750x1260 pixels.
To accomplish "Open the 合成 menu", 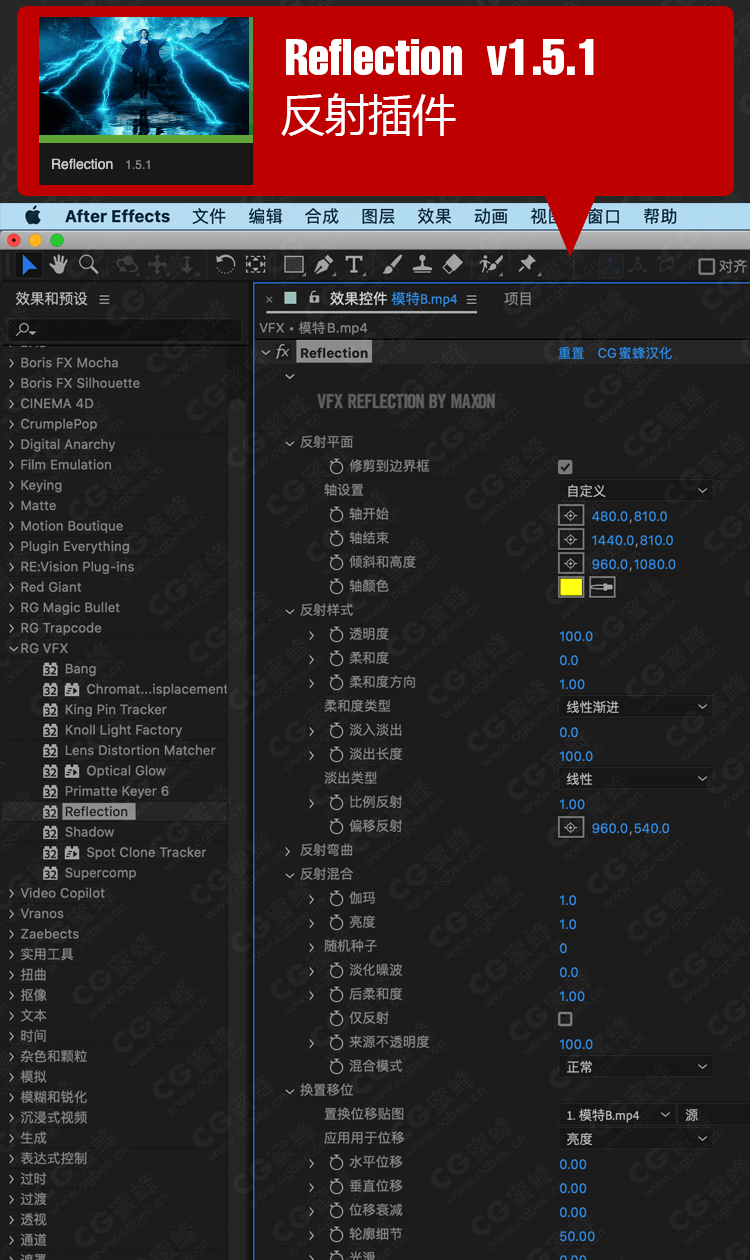I will pyautogui.click(x=322, y=216).
